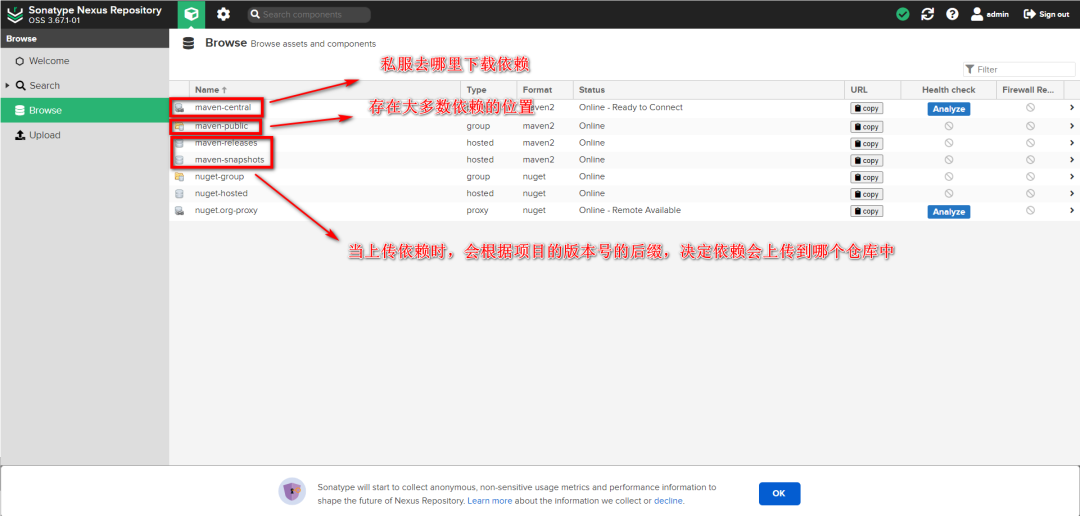Open the Learn more link
This screenshot has width=1080, height=516.
click(x=490, y=501)
